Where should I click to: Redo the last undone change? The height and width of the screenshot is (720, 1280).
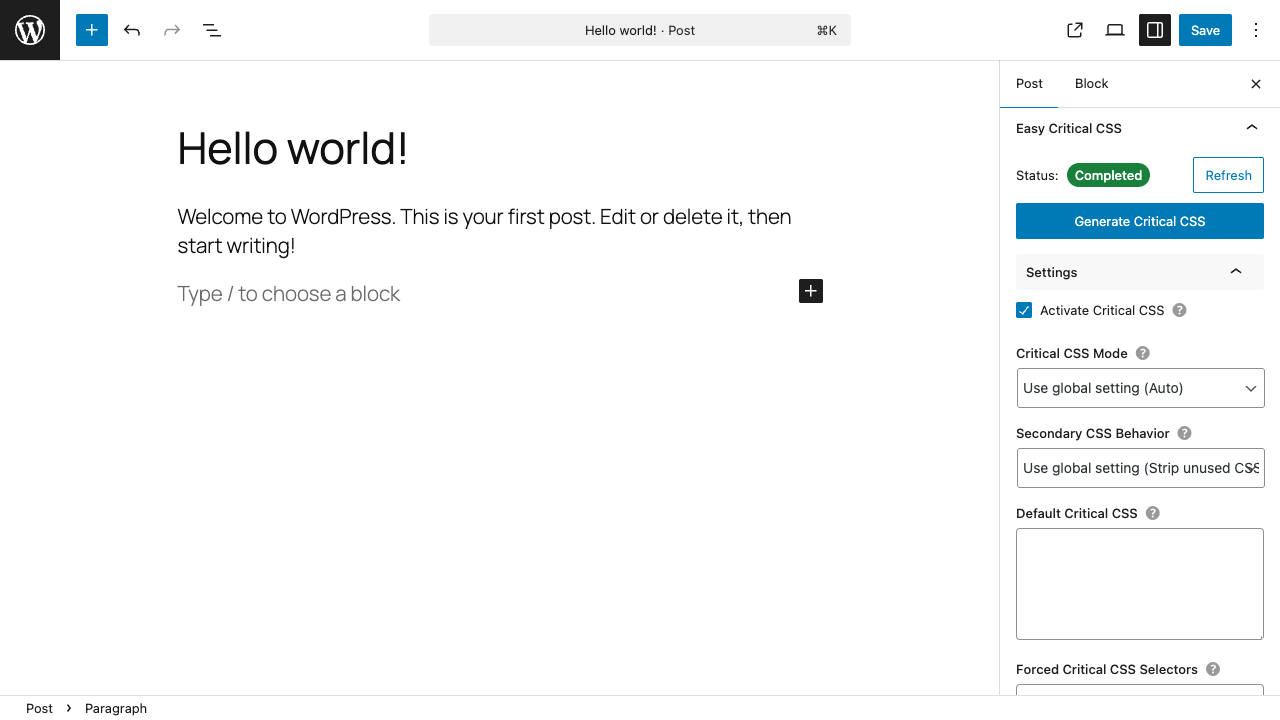click(171, 30)
